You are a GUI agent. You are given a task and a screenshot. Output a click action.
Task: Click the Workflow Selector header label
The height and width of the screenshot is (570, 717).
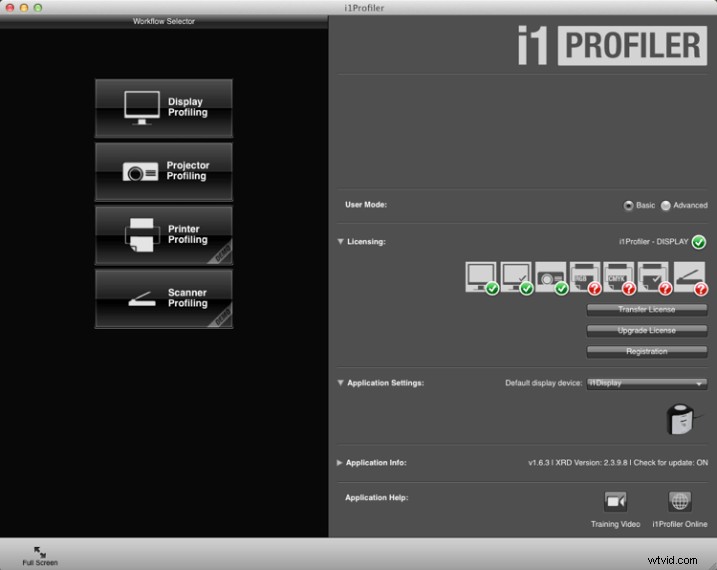pos(164,21)
